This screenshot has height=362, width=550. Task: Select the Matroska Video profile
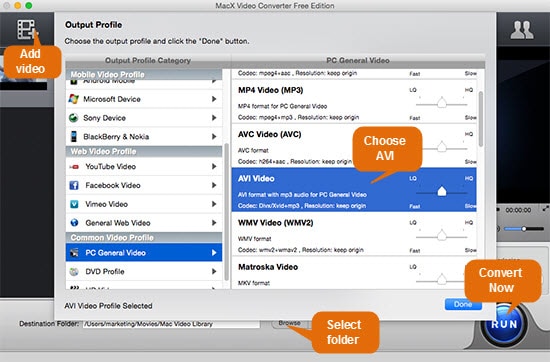[354, 273]
